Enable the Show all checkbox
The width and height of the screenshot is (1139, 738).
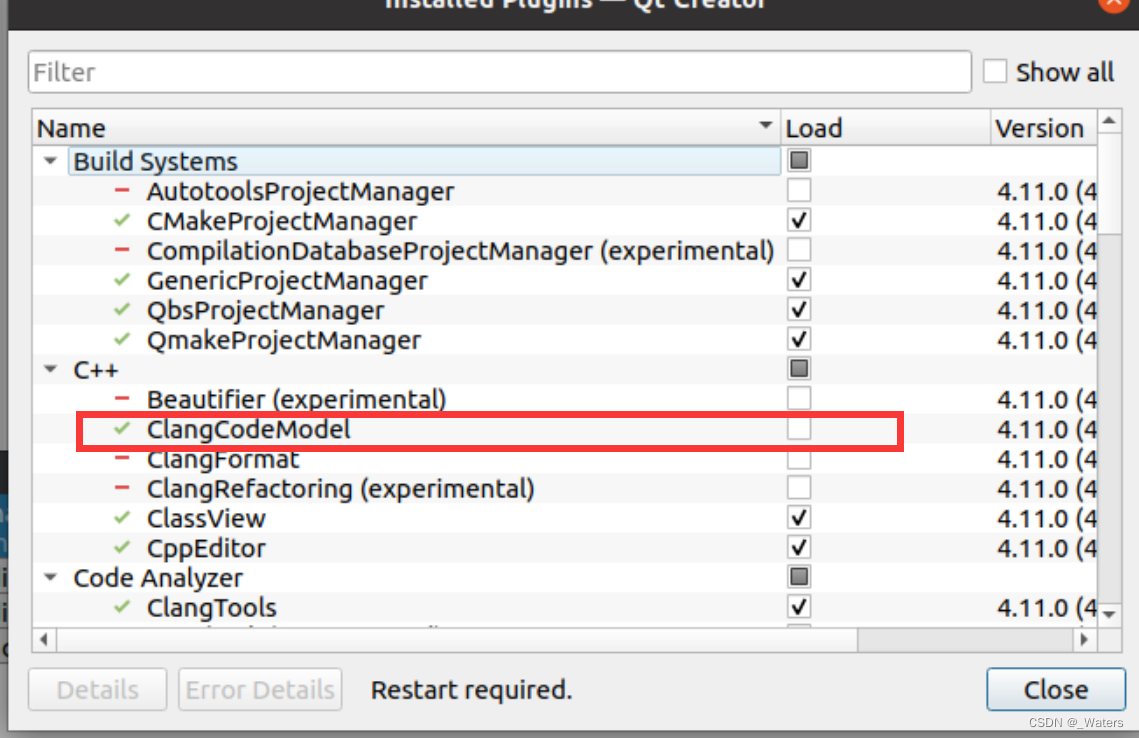point(995,72)
